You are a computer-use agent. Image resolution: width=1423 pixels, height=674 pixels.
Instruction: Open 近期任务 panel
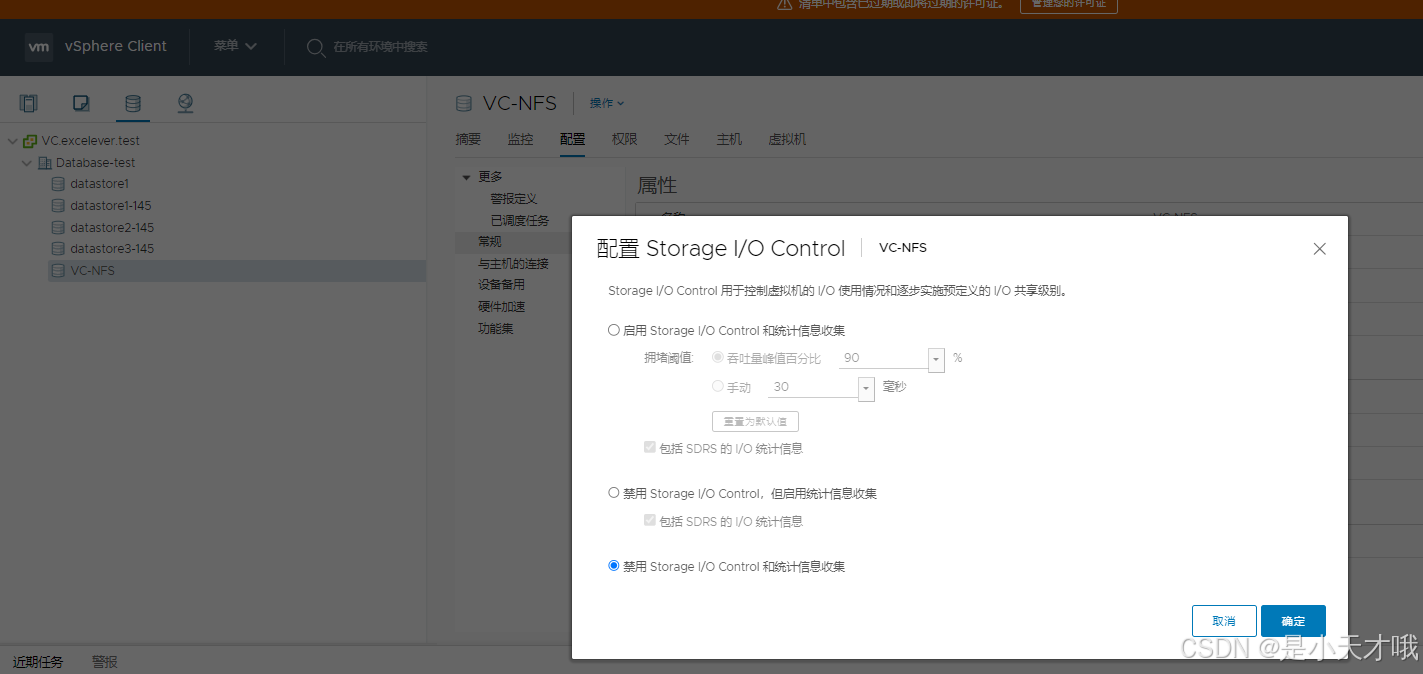[38, 662]
